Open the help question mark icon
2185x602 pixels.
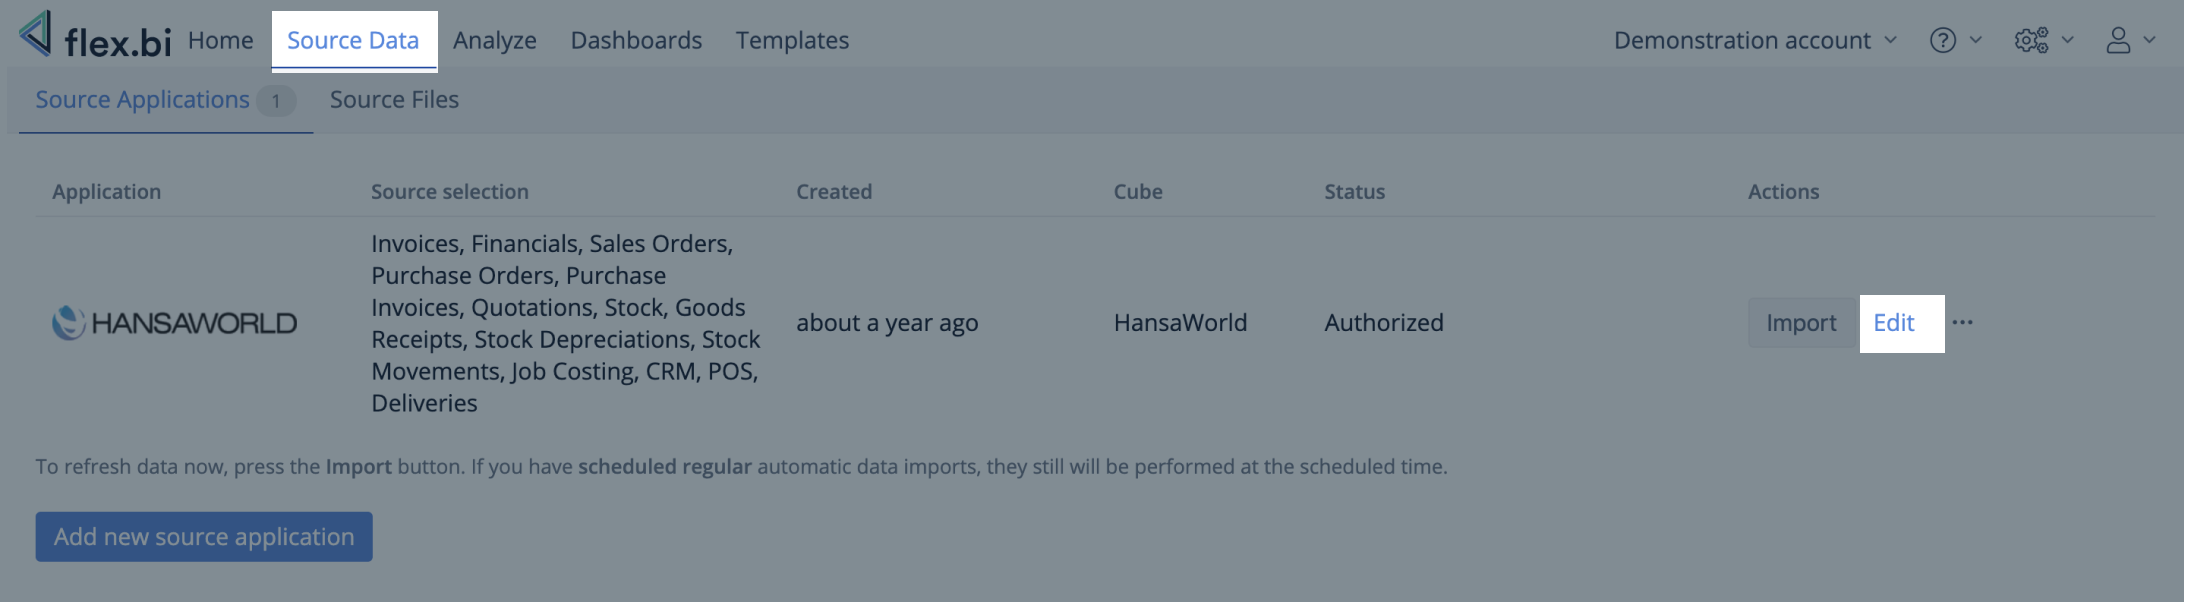pyautogui.click(x=1942, y=40)
